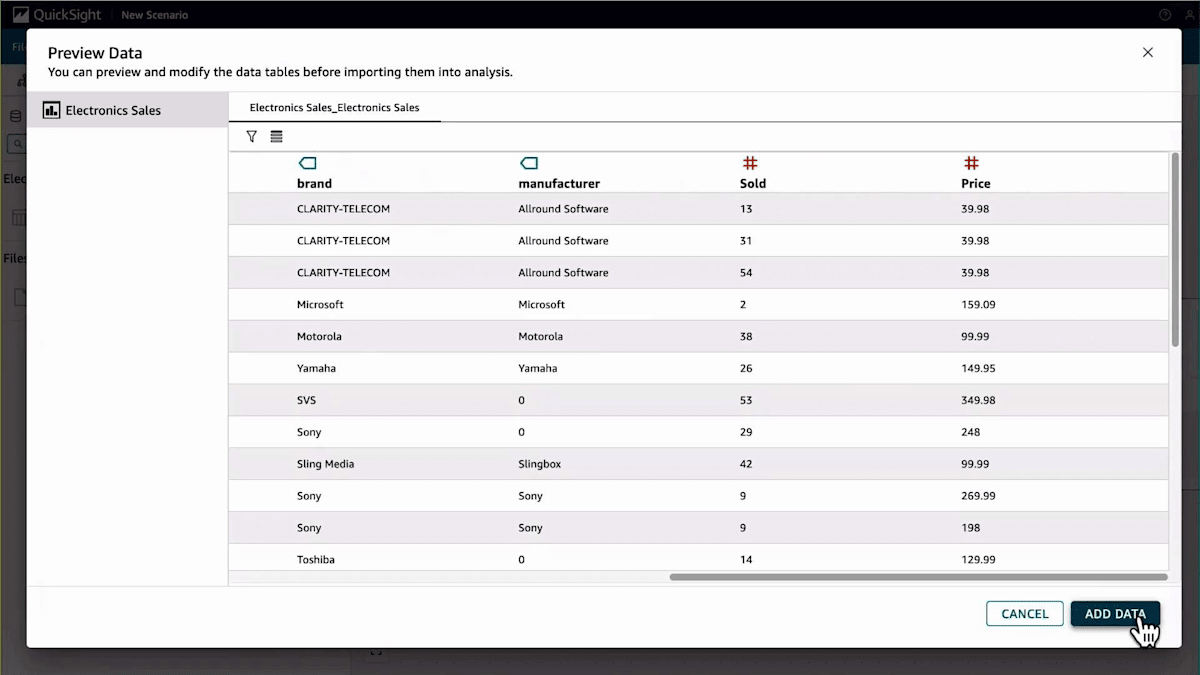Click the Sold value 2

coord(743,304)
